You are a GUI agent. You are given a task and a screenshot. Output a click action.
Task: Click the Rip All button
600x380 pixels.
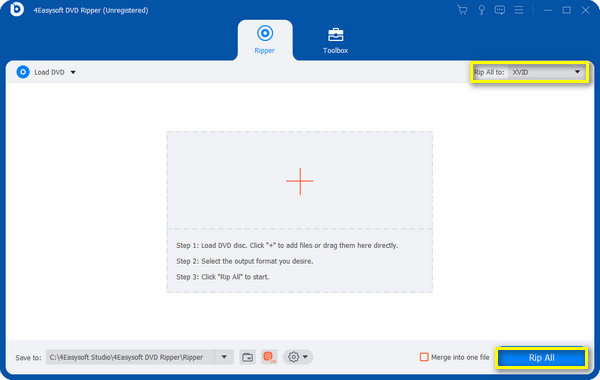coord(541,358)
